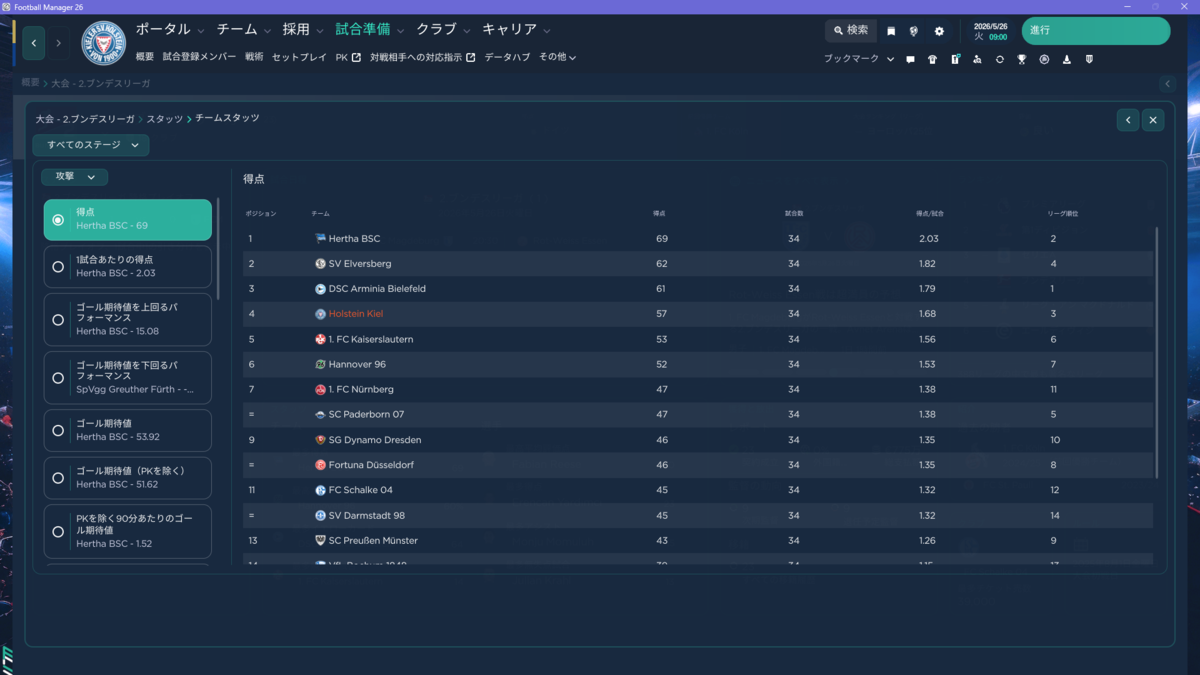Open the 攻撃 category dropdown
Image resolution: width=1200 pixels, height=675 pixels.
75,177
